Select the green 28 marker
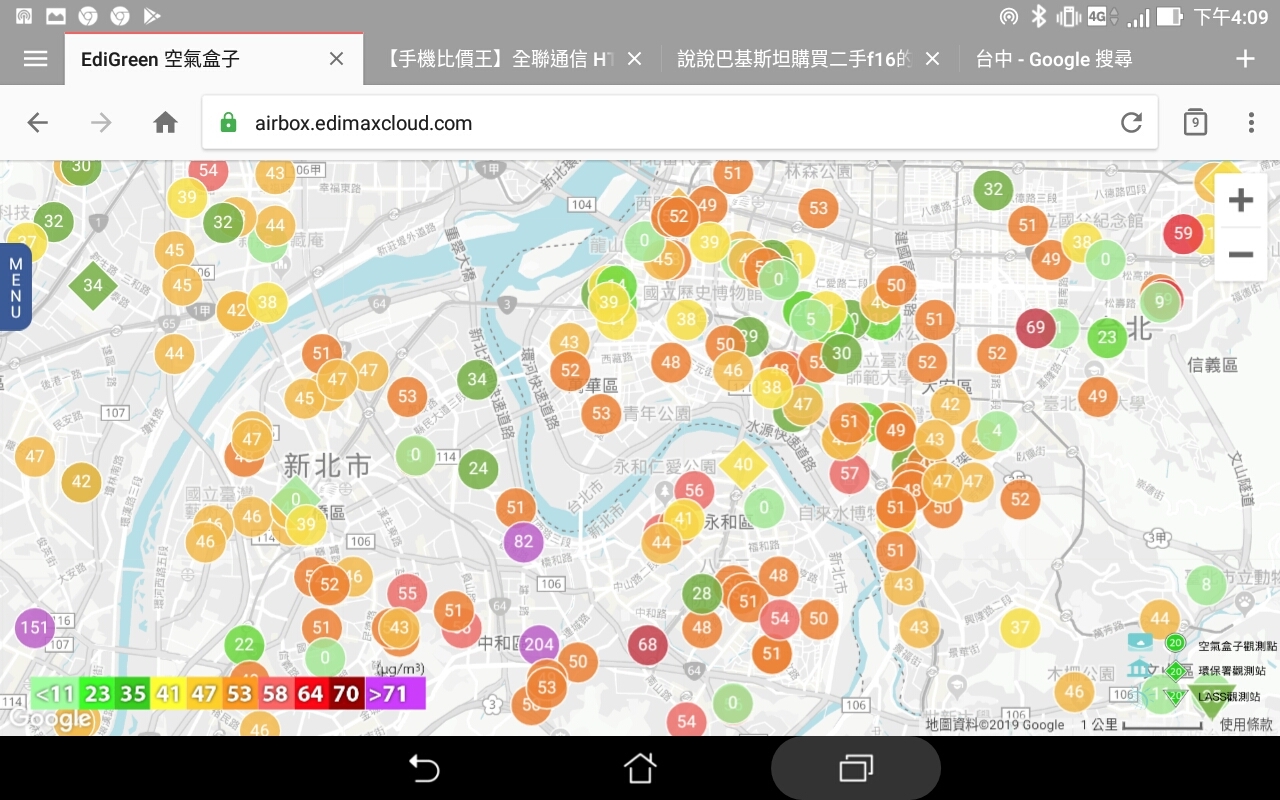 click(702, 593)
